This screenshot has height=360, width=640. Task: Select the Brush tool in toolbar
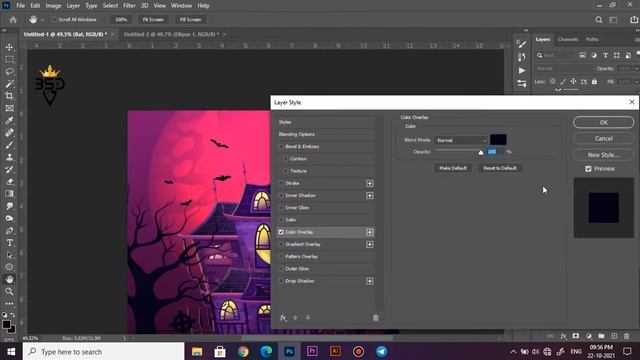9,145
